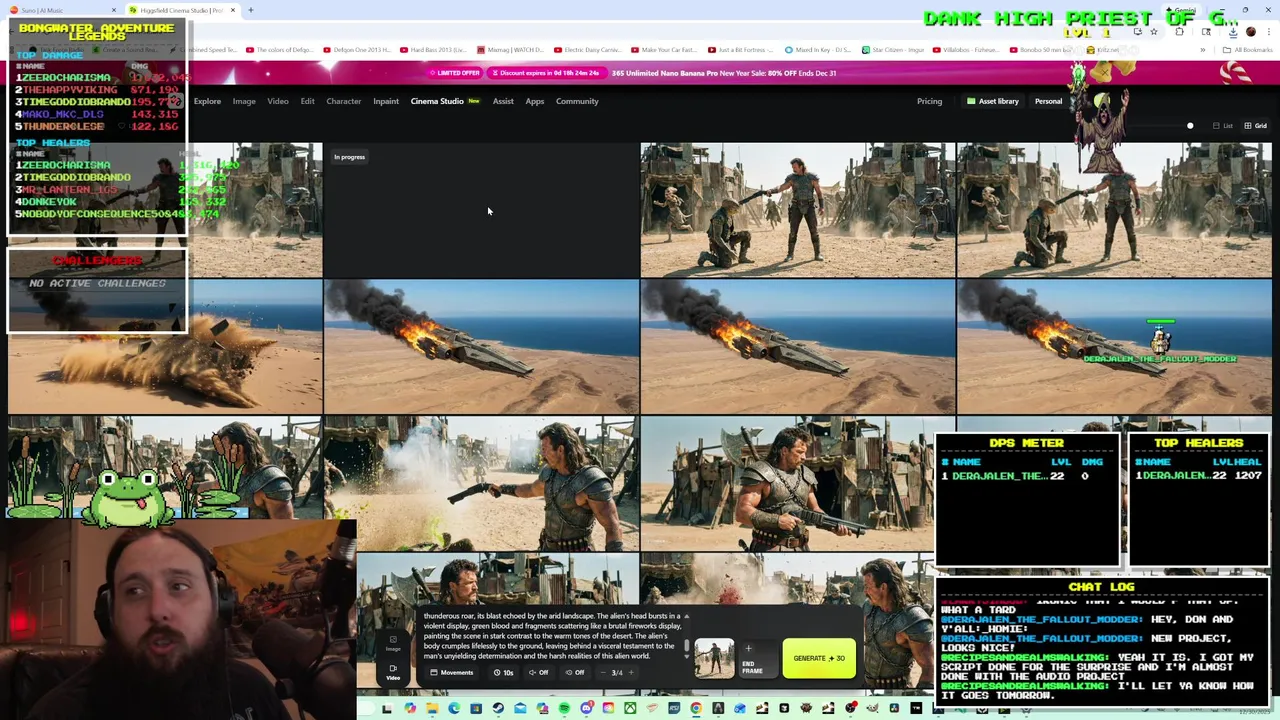The image size is (1280, 720).
Task: Open the Character nav item
Action: click(x=343, y=101)
